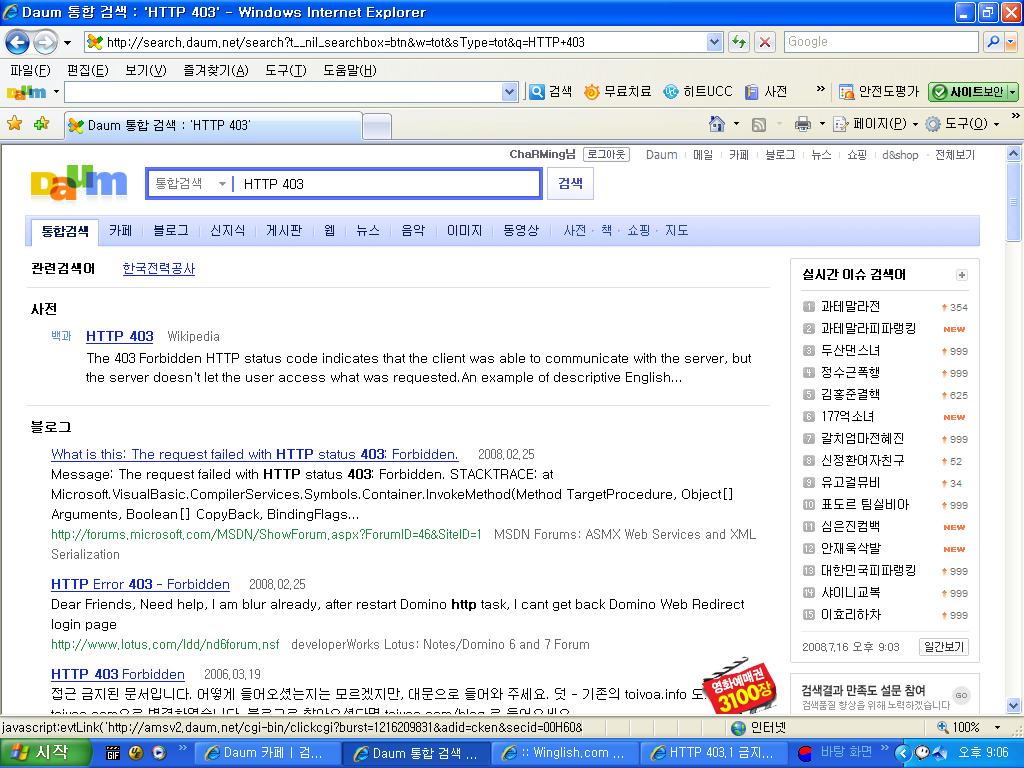The width and height of the screenshot is (1024, 768).
Task: Open 'HTTP Error 403 - Forbidden' blog link
Action: click(140, 584)
